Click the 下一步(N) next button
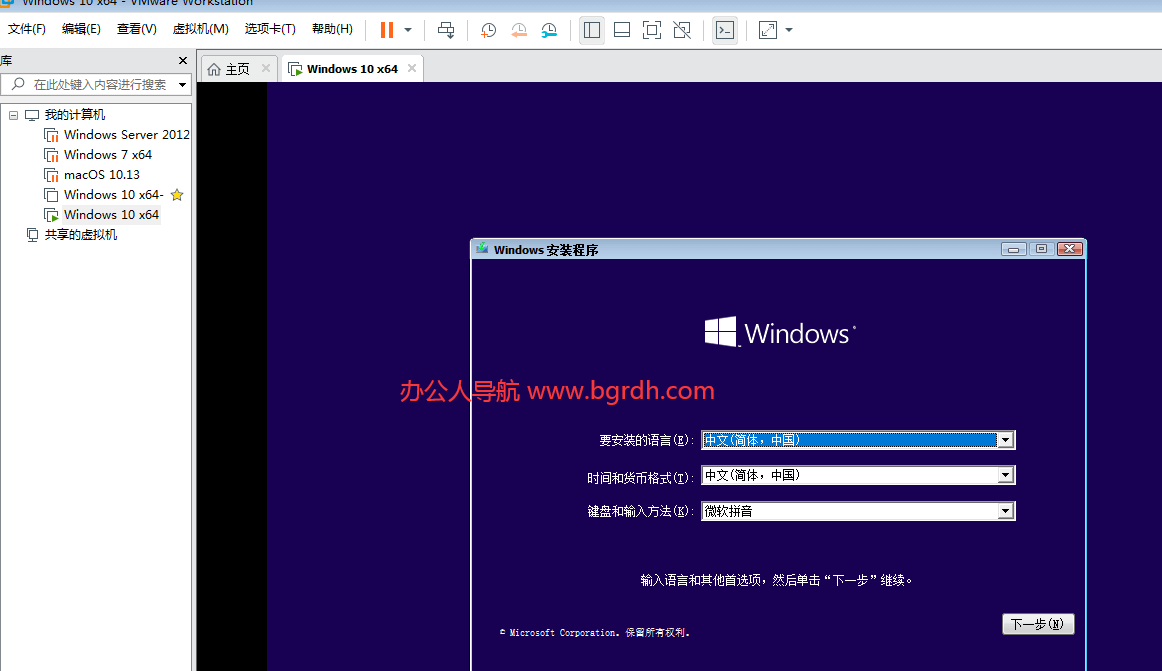 (1037, 623)
